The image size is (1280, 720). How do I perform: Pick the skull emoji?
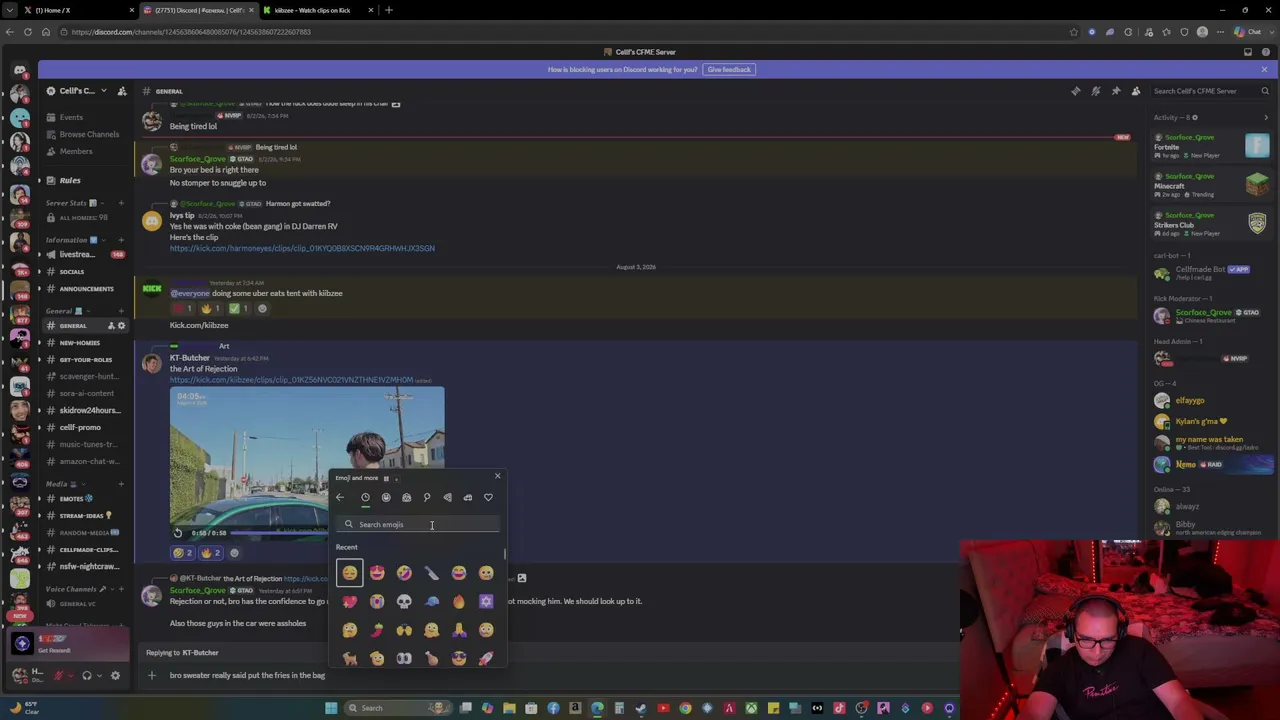pos(404,601)
